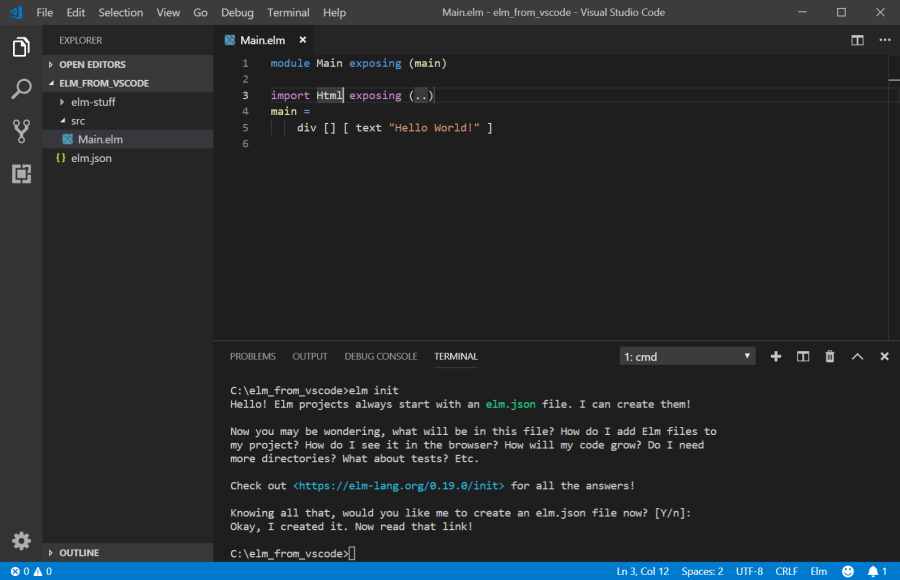The width and height of the screenshot is (900, 580).
Task: Click the Ln 3, Col 12 cursor position indicator
Action: 643,572
